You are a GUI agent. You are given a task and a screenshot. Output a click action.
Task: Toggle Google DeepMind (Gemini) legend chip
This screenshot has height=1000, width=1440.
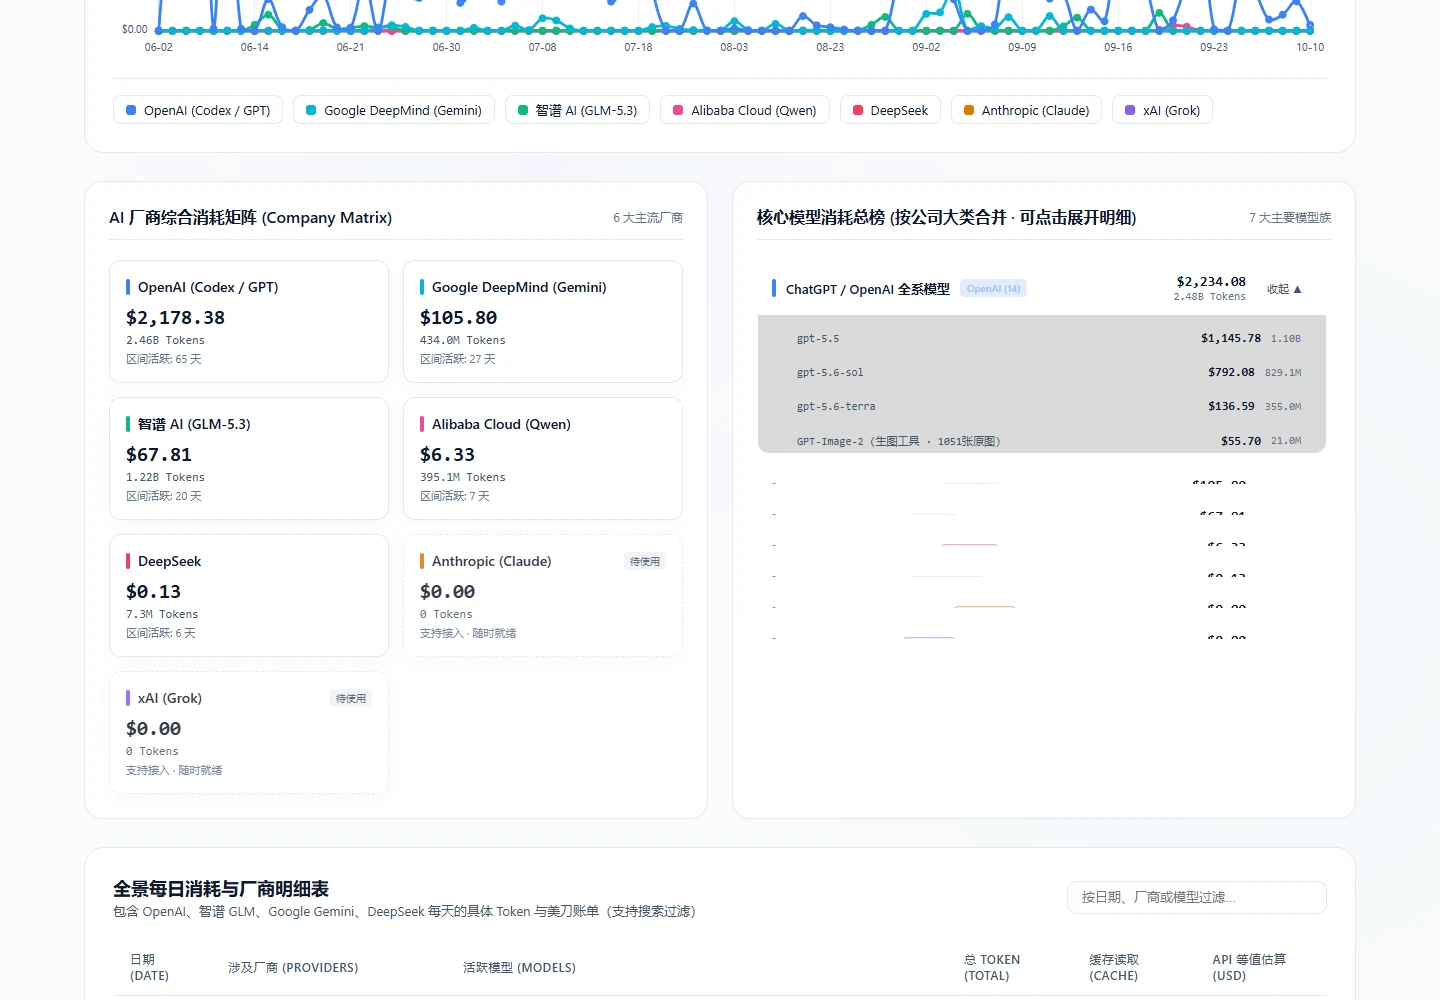(x=393, y=110)
